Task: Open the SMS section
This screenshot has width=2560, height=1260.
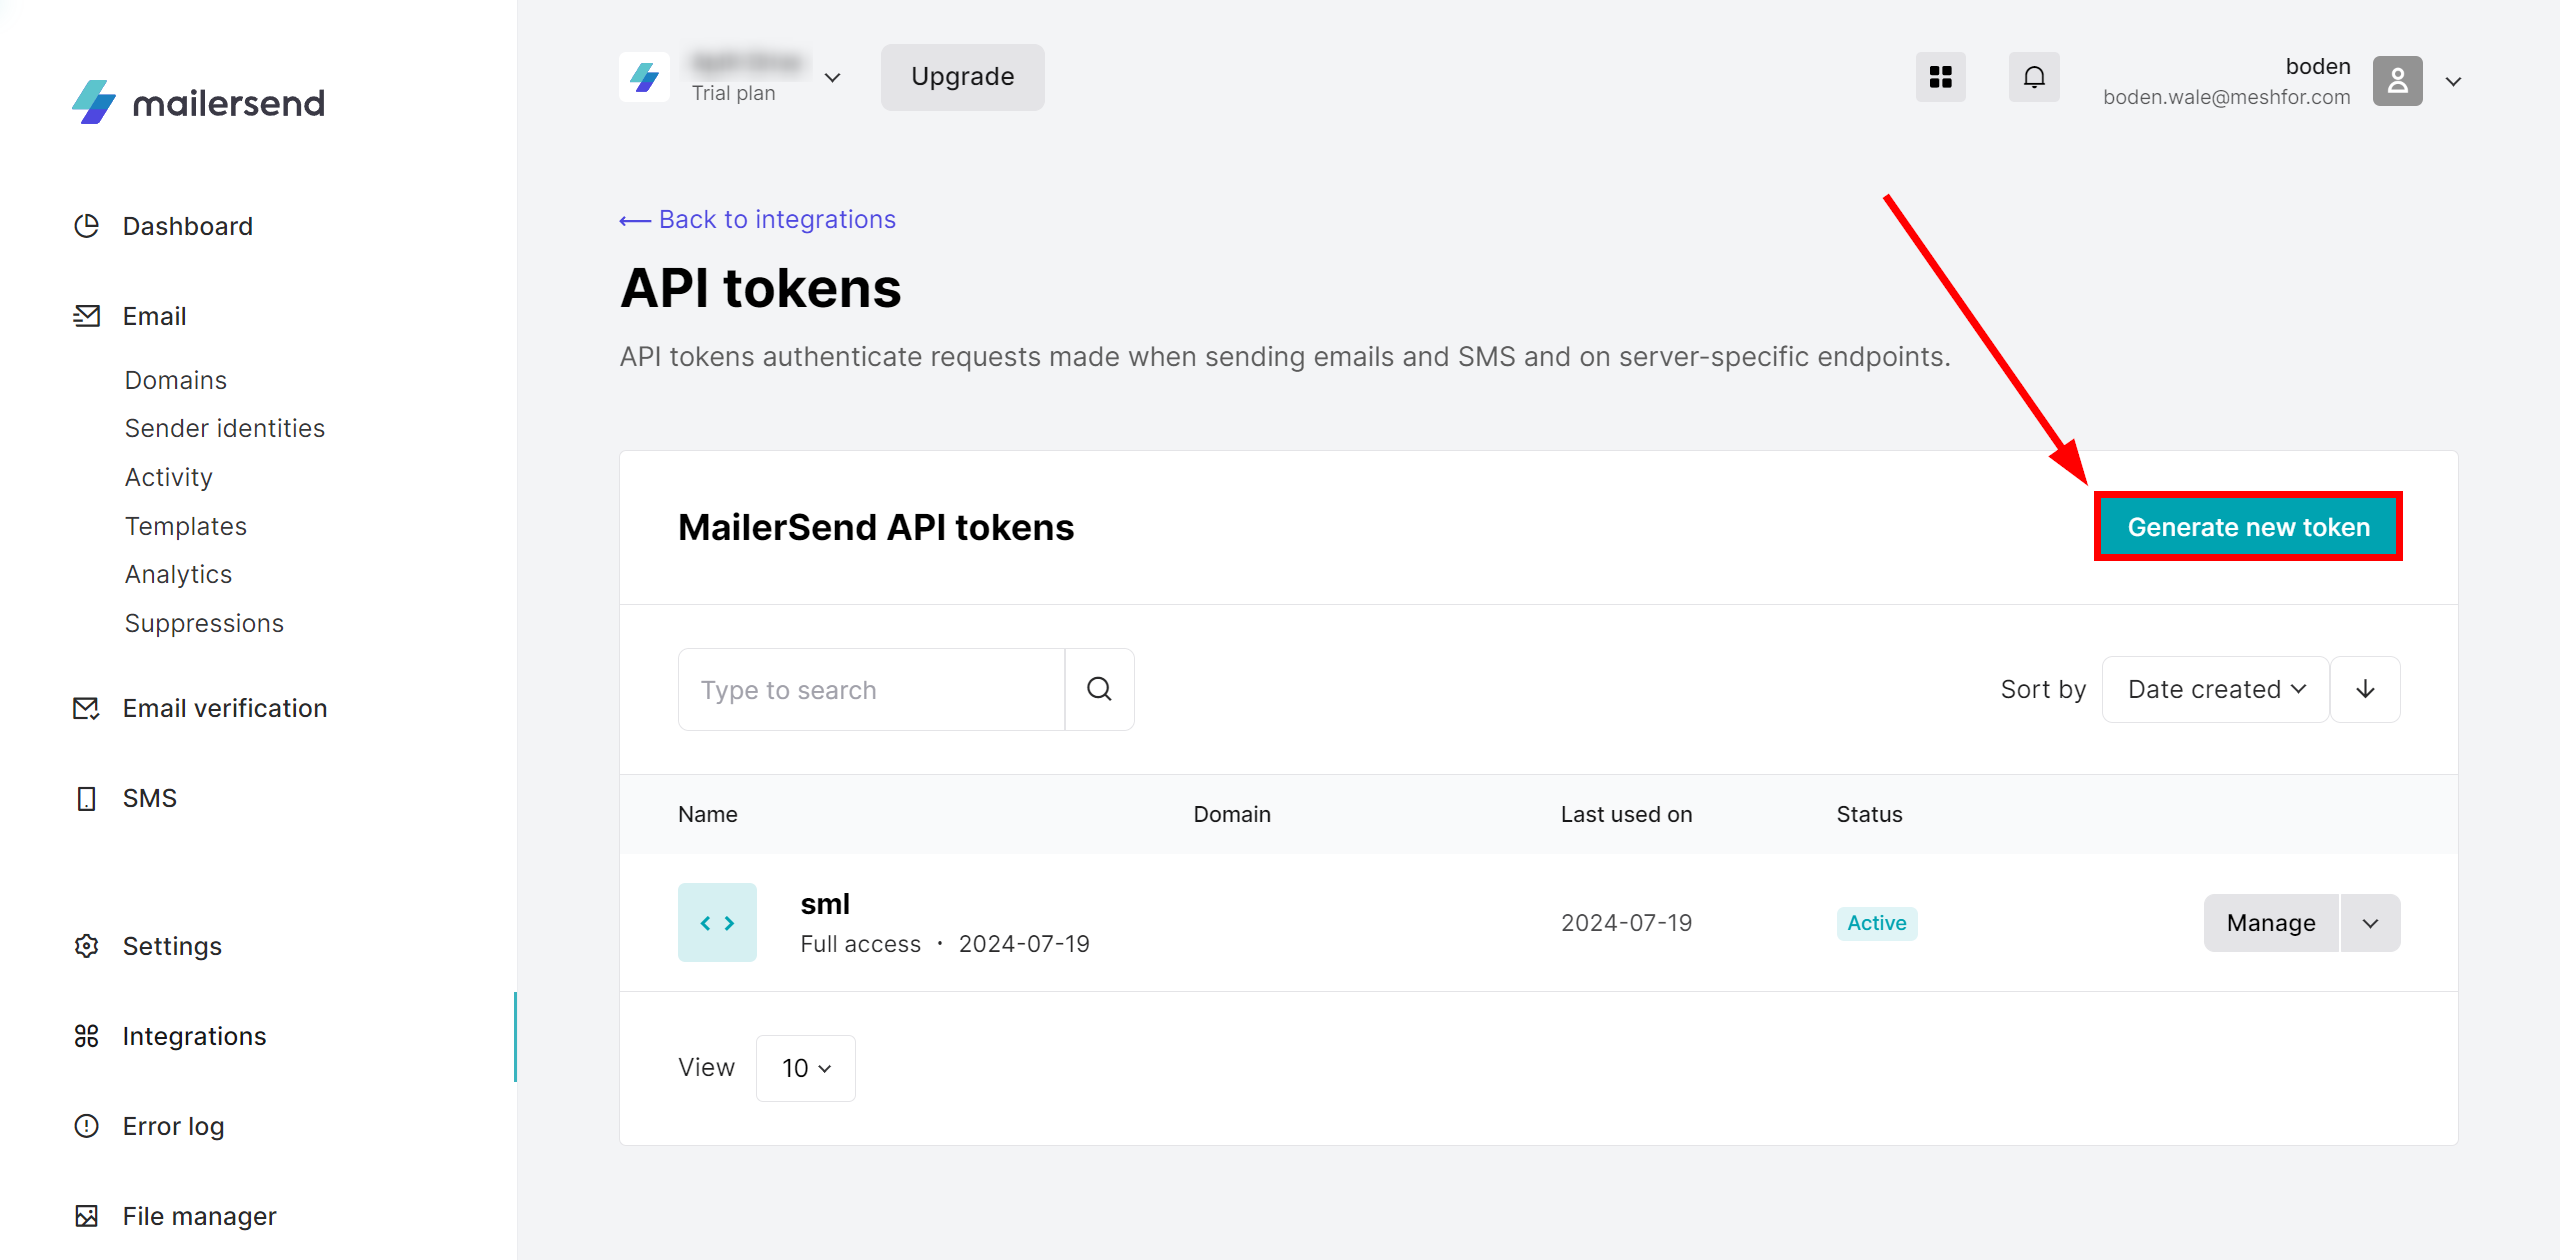Action: (150, 798)
